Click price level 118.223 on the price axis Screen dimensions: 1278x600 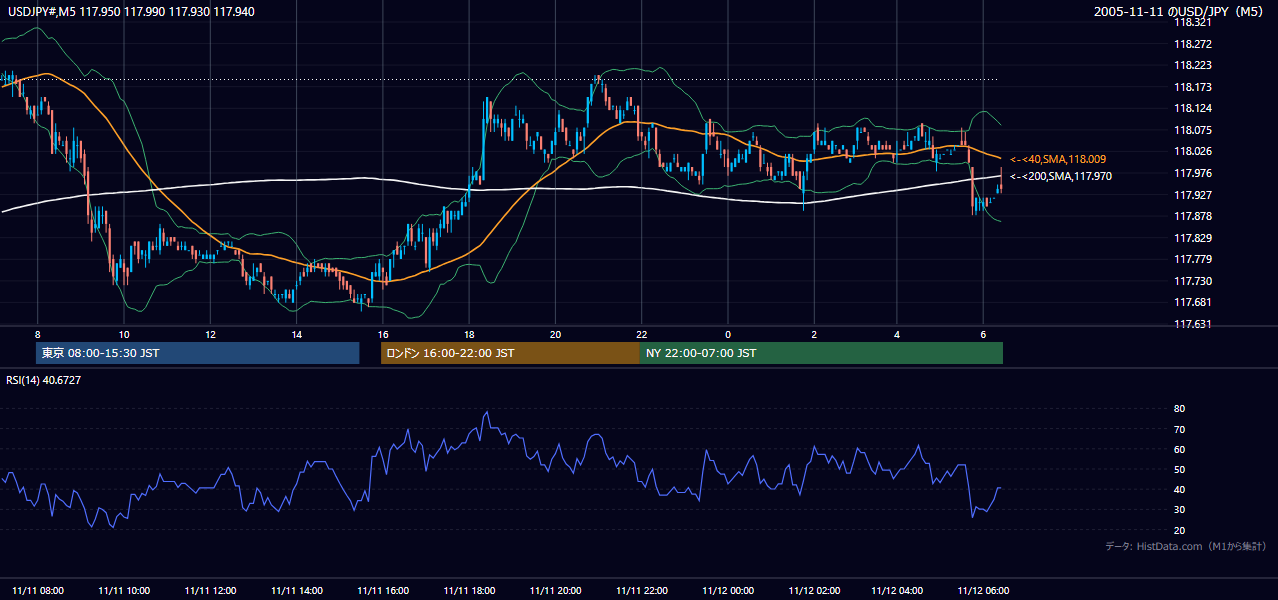(x=1192, y=66)
